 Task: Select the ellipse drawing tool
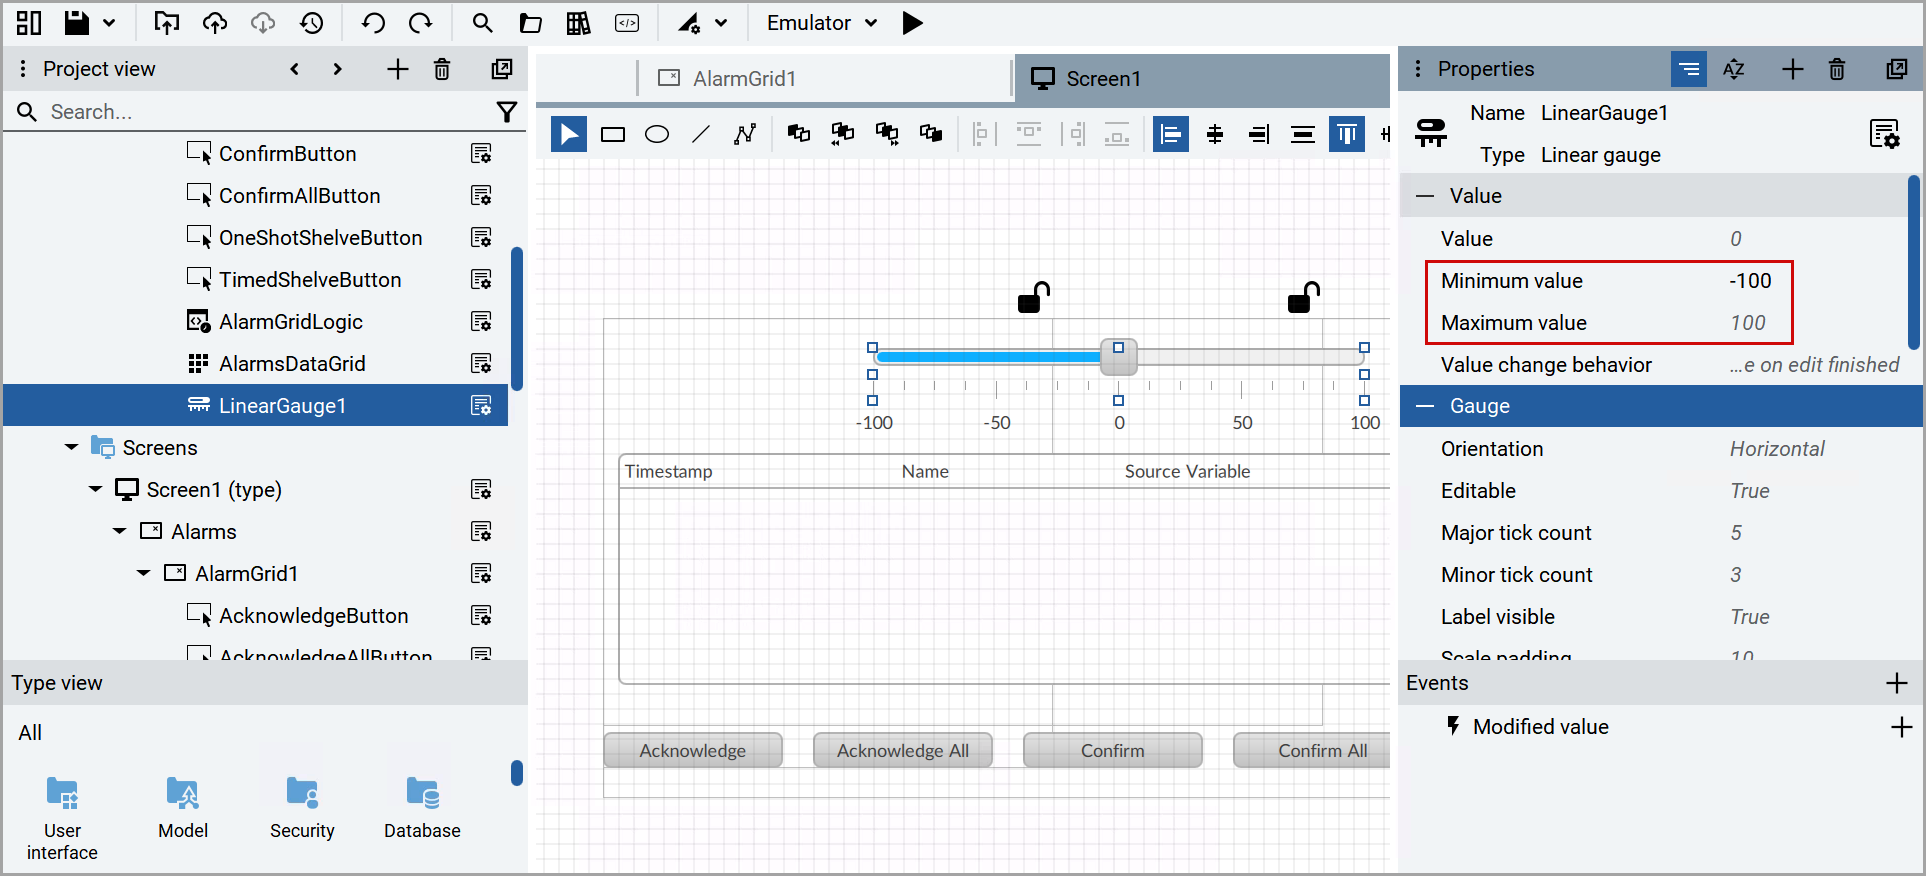pyautogui.click(x=657, y=134)
